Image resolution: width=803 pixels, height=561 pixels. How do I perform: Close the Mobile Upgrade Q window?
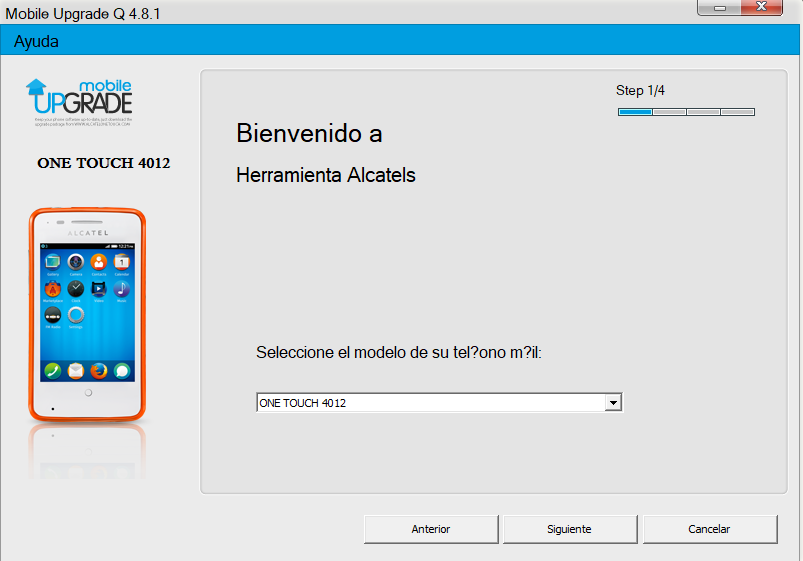(762, 7)
